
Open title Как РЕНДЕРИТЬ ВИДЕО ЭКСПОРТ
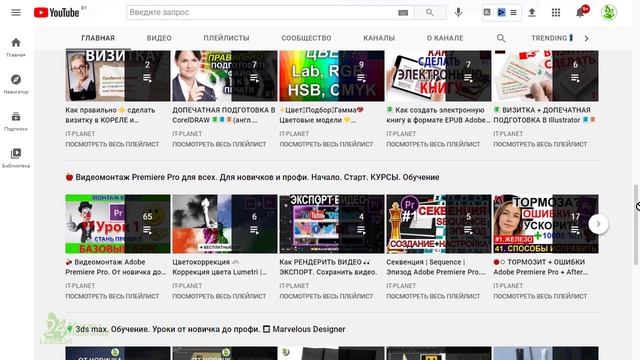(x=328, y=267)
